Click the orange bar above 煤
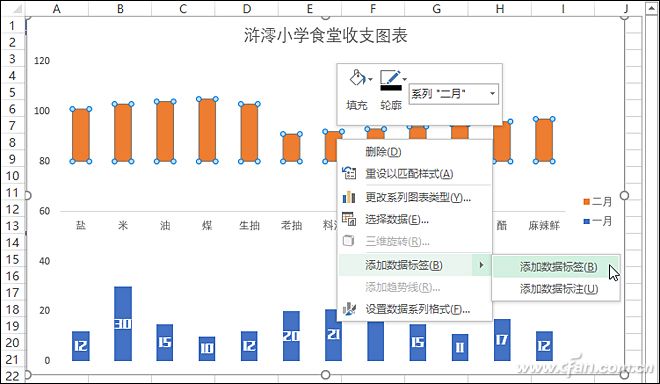 pos(207,130)
